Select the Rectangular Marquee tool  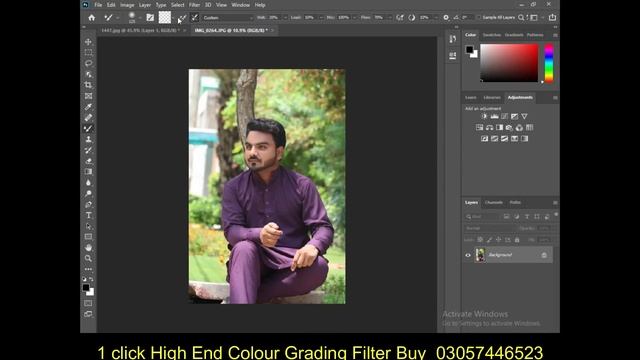pyautogui.click(x=88, y=53)
